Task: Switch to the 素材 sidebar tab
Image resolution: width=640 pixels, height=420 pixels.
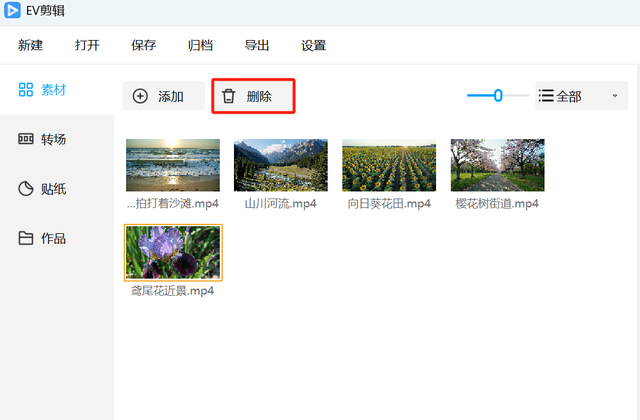Action: [x=57, y=90]
